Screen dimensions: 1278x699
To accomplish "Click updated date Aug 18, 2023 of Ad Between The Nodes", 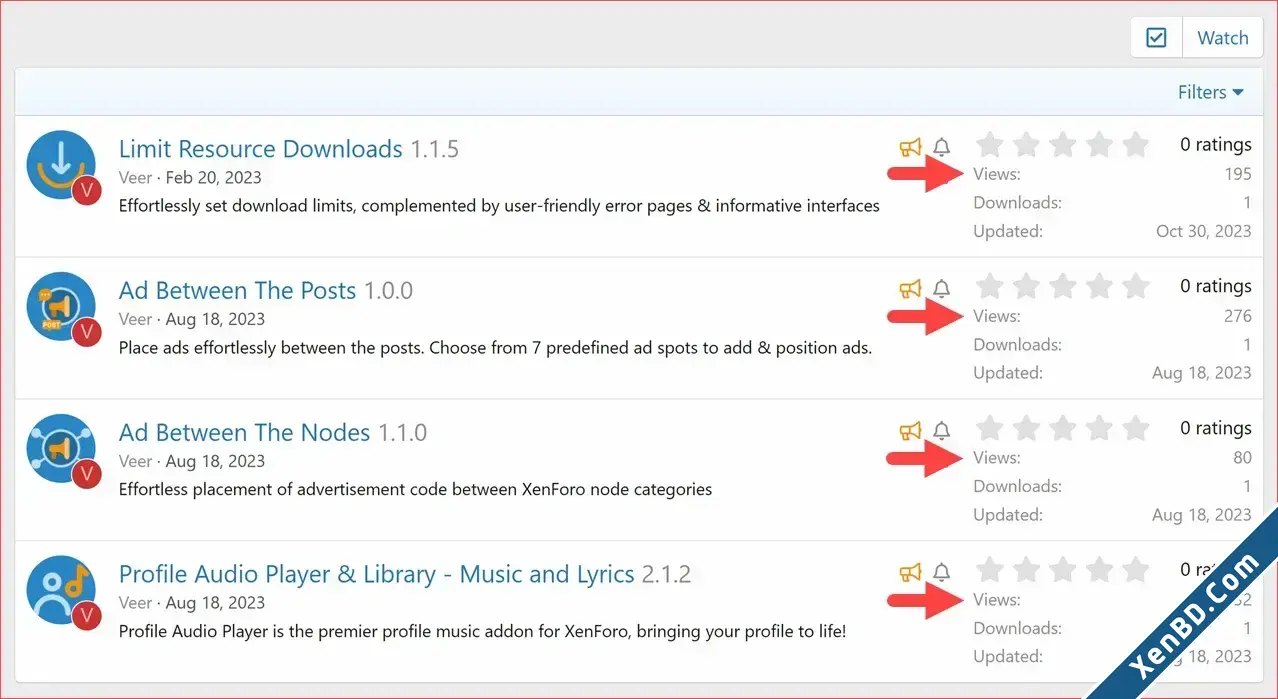I will [x=1202, y=515].
